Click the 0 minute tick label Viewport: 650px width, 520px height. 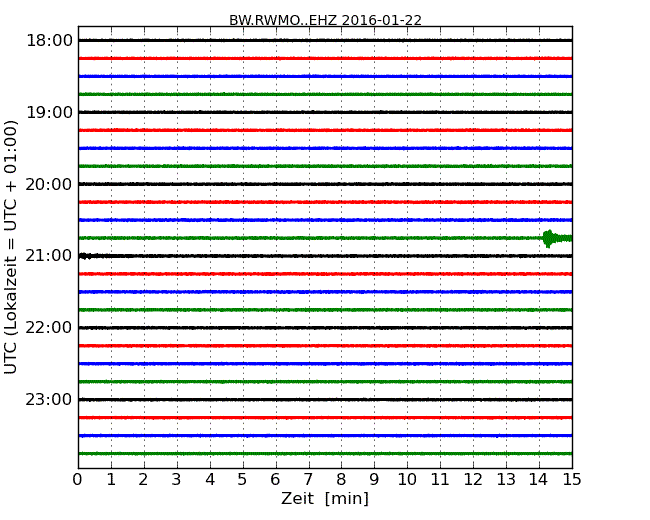pos(78,480)
